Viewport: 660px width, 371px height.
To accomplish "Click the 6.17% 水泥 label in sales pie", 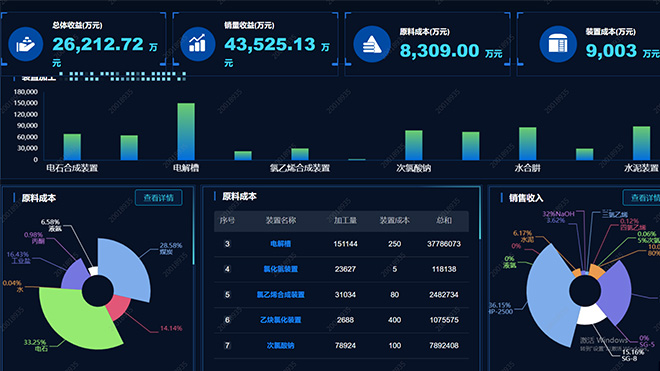I will (523, 236).
